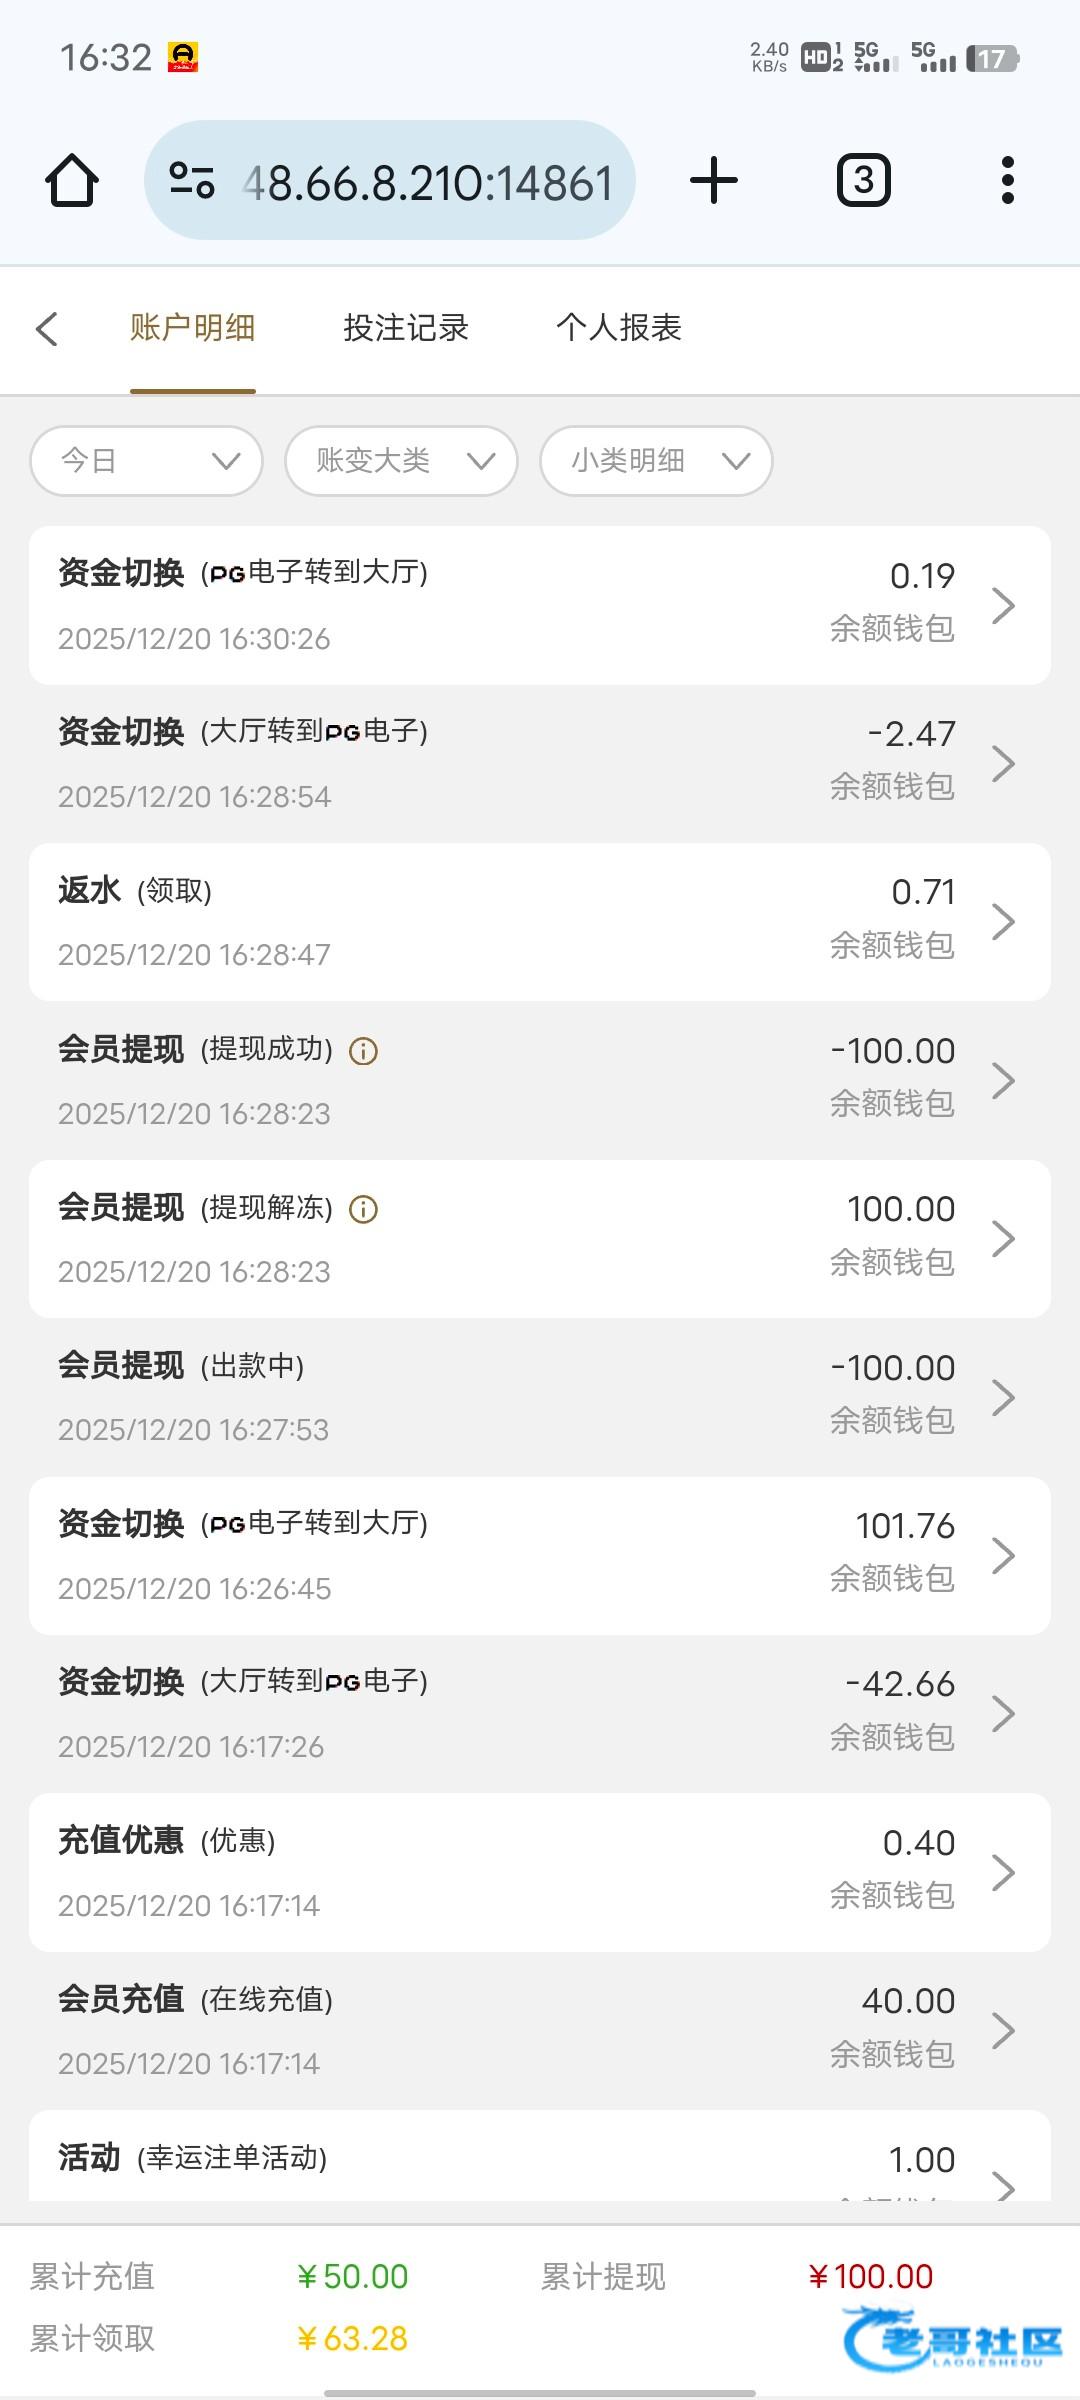
Task: Expand chevron on the 101.76 transfer entry
Action: point(1003,1555)
